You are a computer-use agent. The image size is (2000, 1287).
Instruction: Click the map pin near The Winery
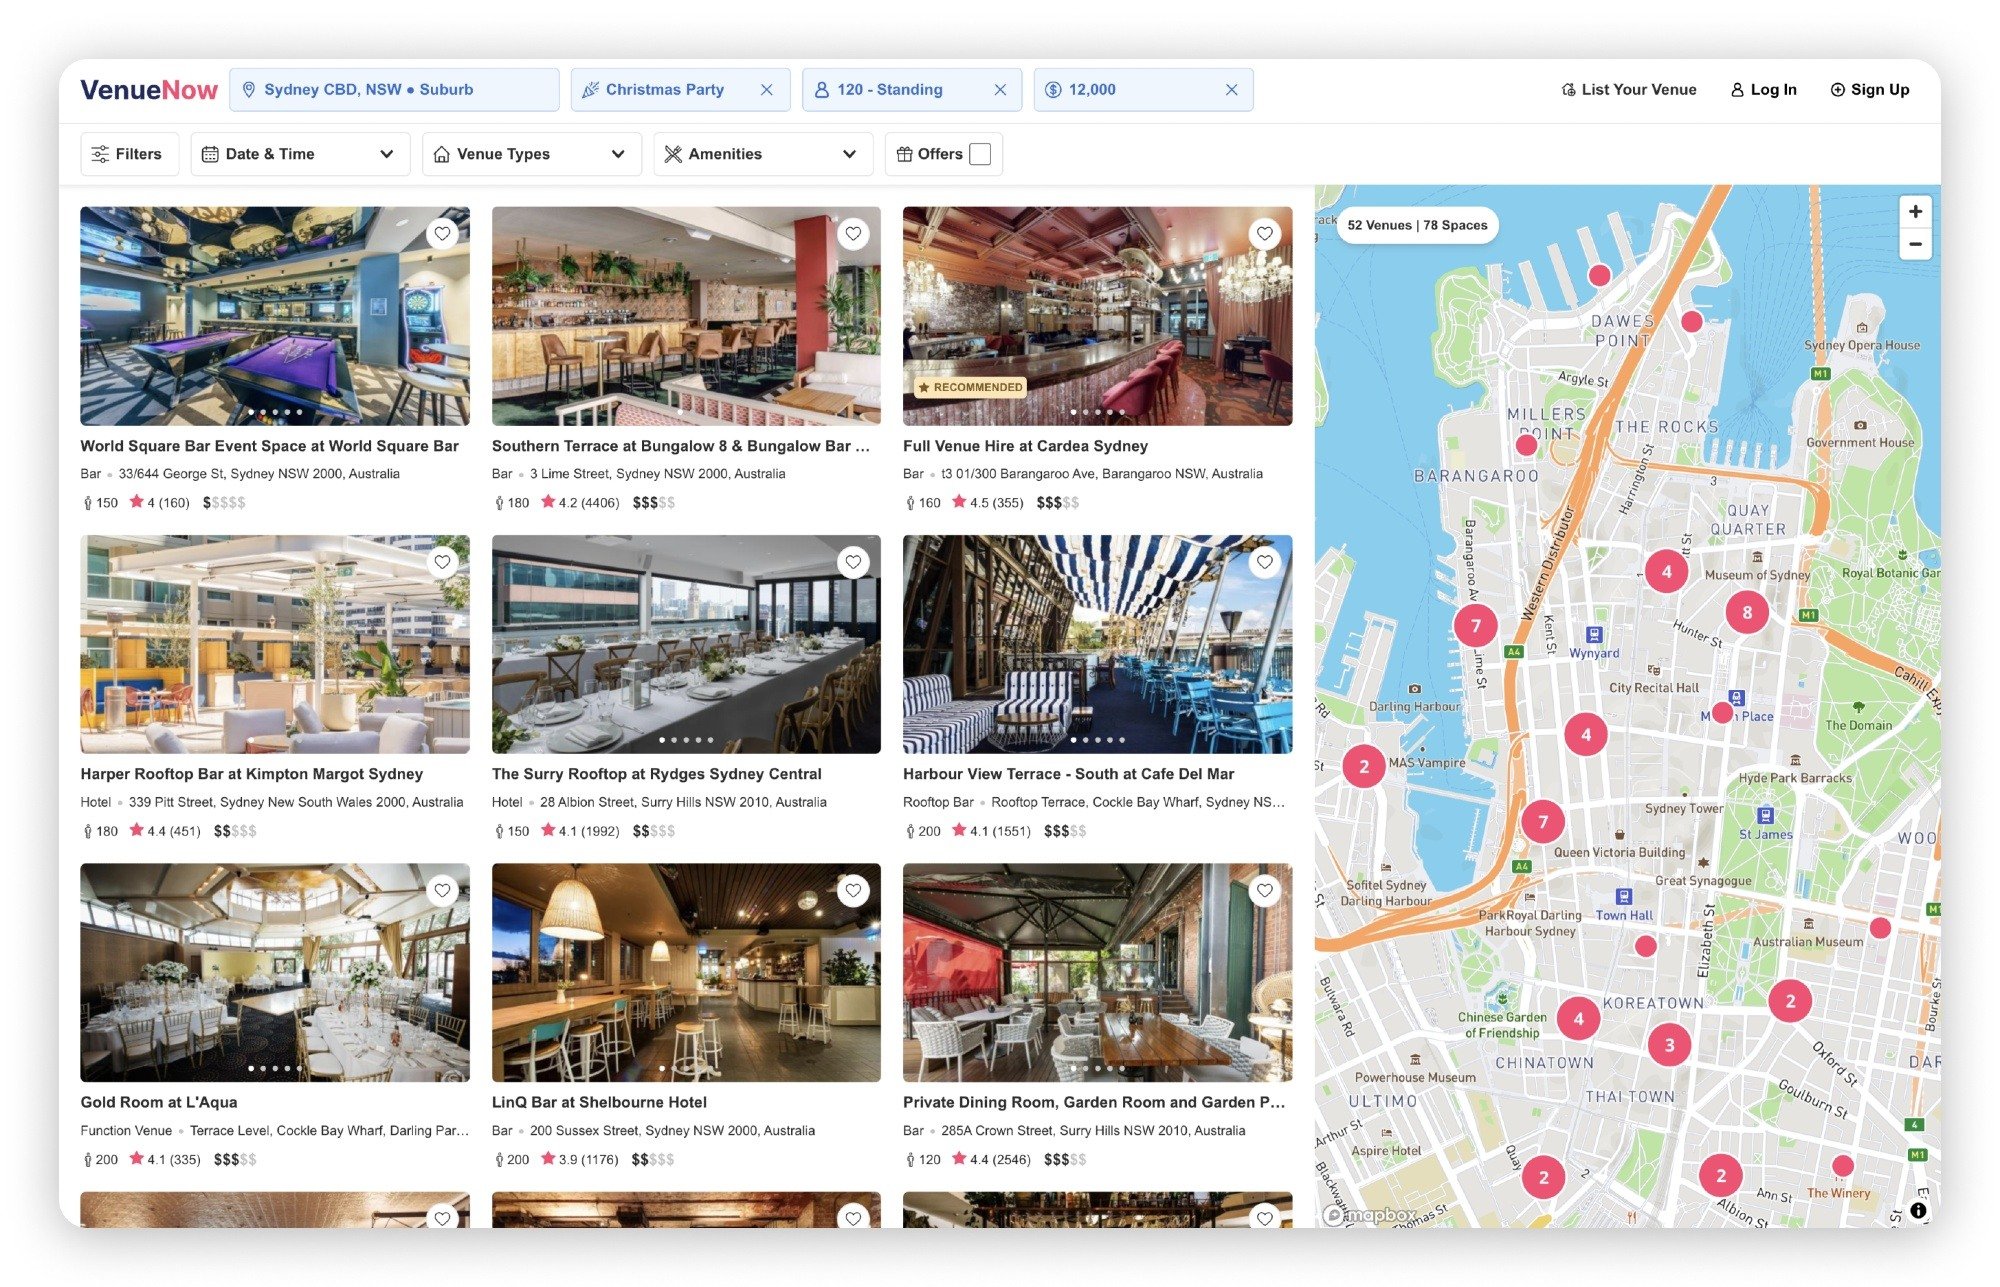(1843, 1166)
